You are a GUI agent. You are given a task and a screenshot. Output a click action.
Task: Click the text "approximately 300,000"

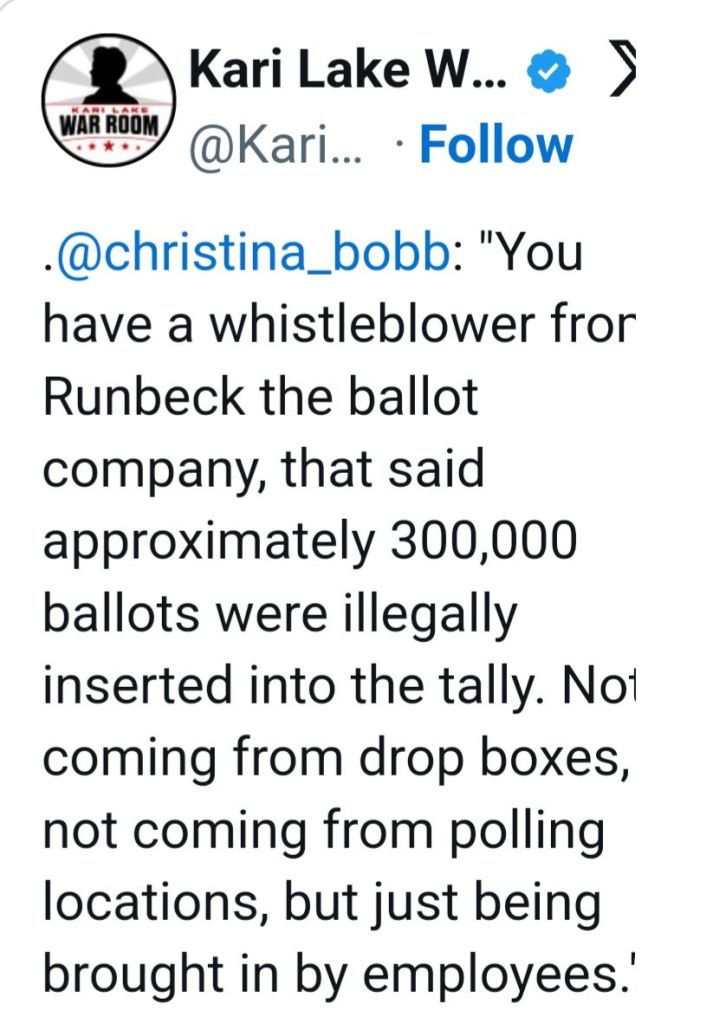[310, 541]
